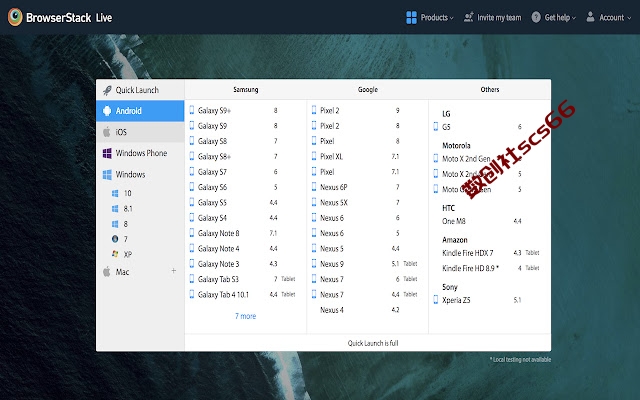Click the Invite my team icon

(468, 17)
